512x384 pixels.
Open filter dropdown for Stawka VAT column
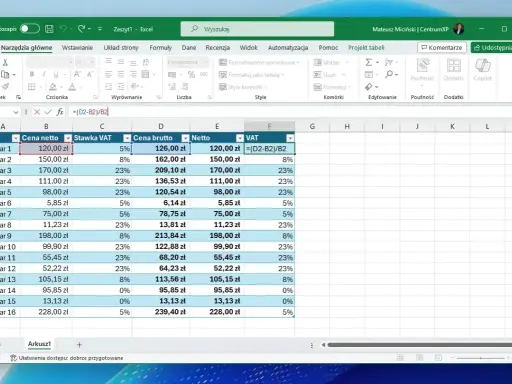(127, 138)
